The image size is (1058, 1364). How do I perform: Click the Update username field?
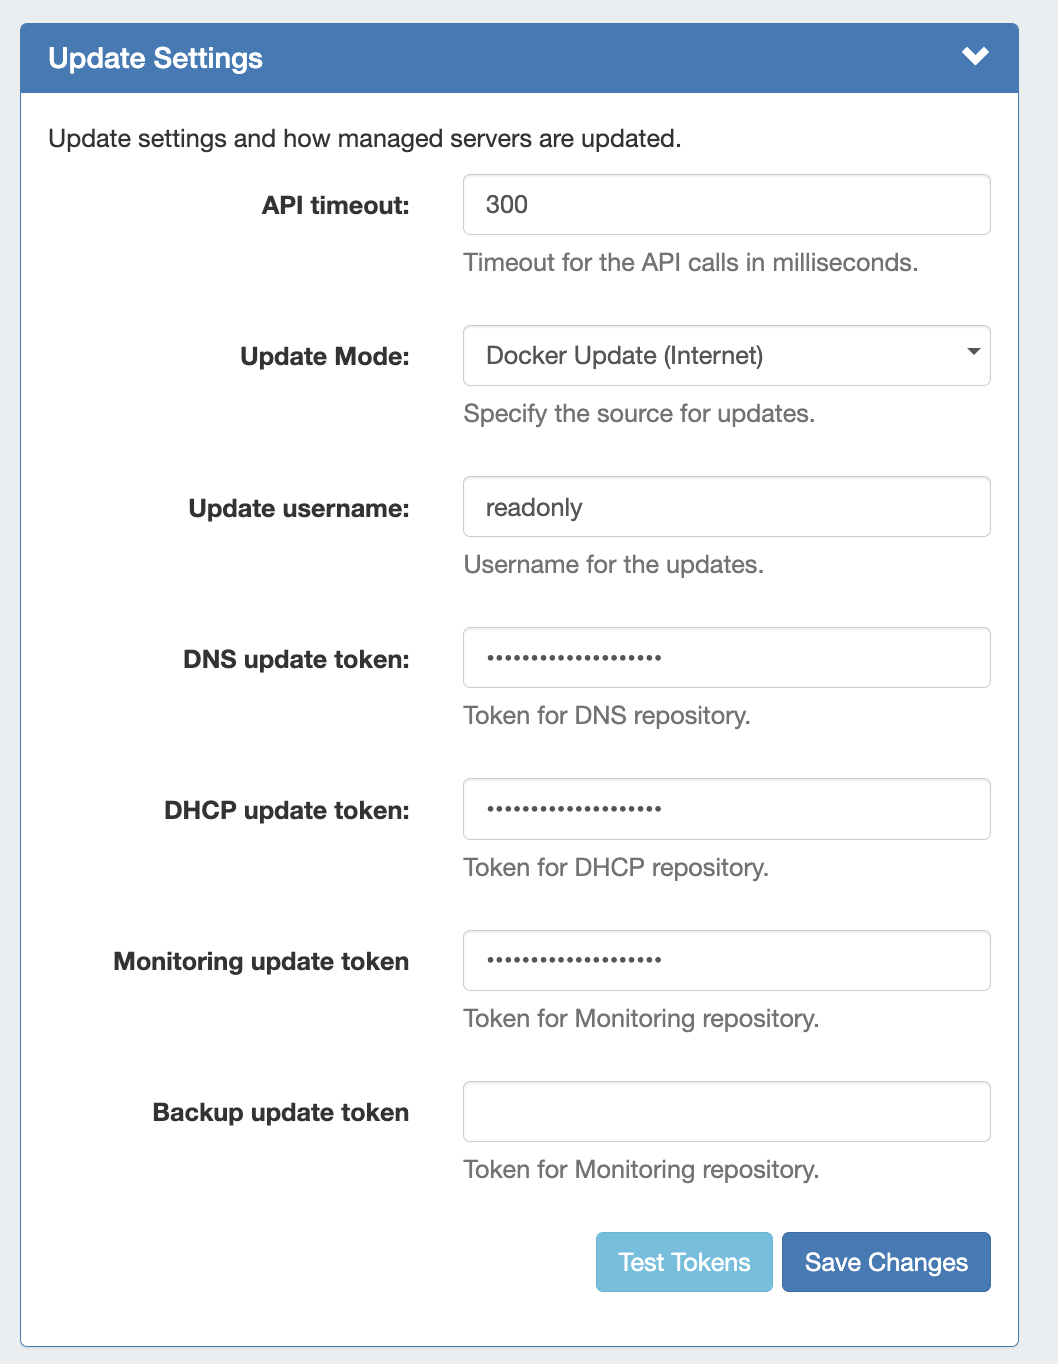726,507
